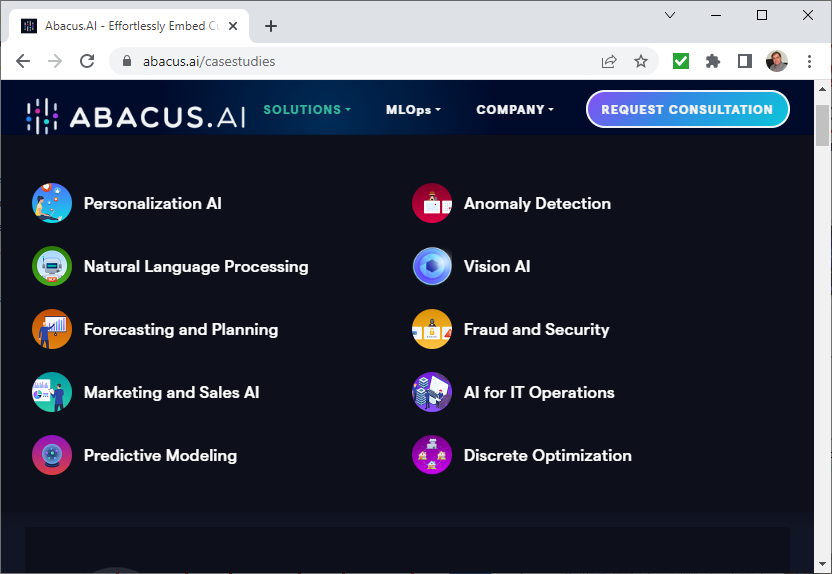Click the Discrete Optimization purple icon
The height and width of the screenshot is (574, 832).
pos(432,455)
